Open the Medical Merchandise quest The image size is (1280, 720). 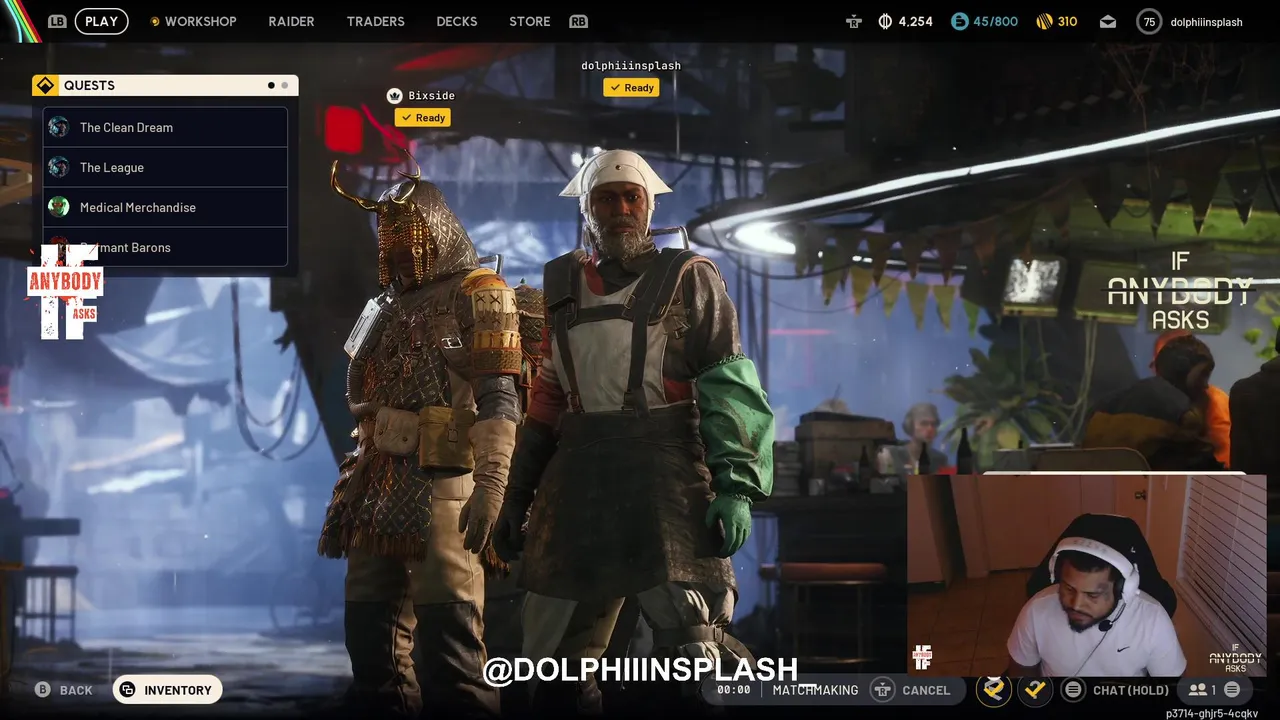165,207
